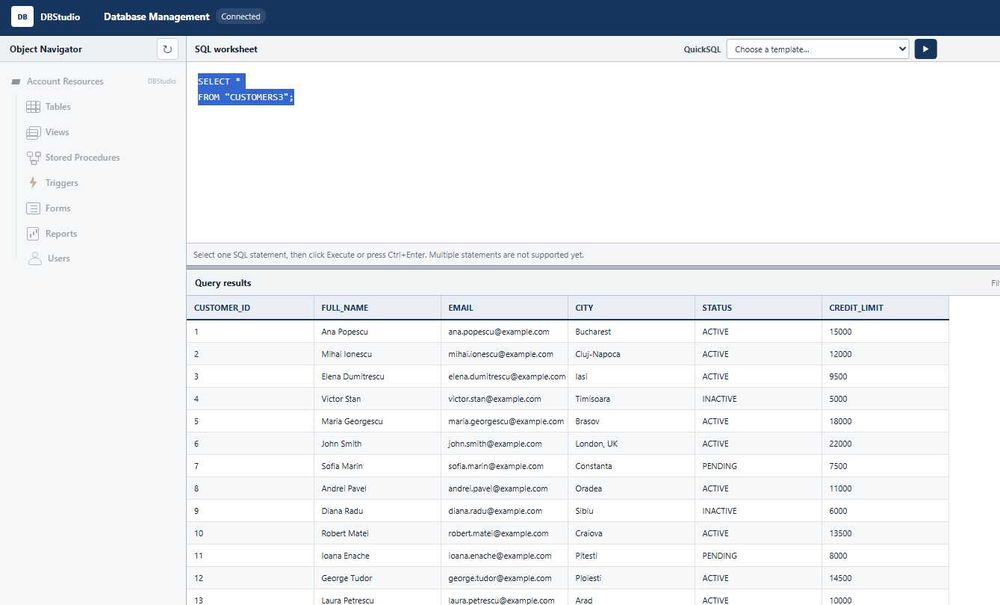This screenshot has width=1000, height=605.
Task: Select the Ana Popescu name cell
Action: pyautogui.click(x=377, y=332)
